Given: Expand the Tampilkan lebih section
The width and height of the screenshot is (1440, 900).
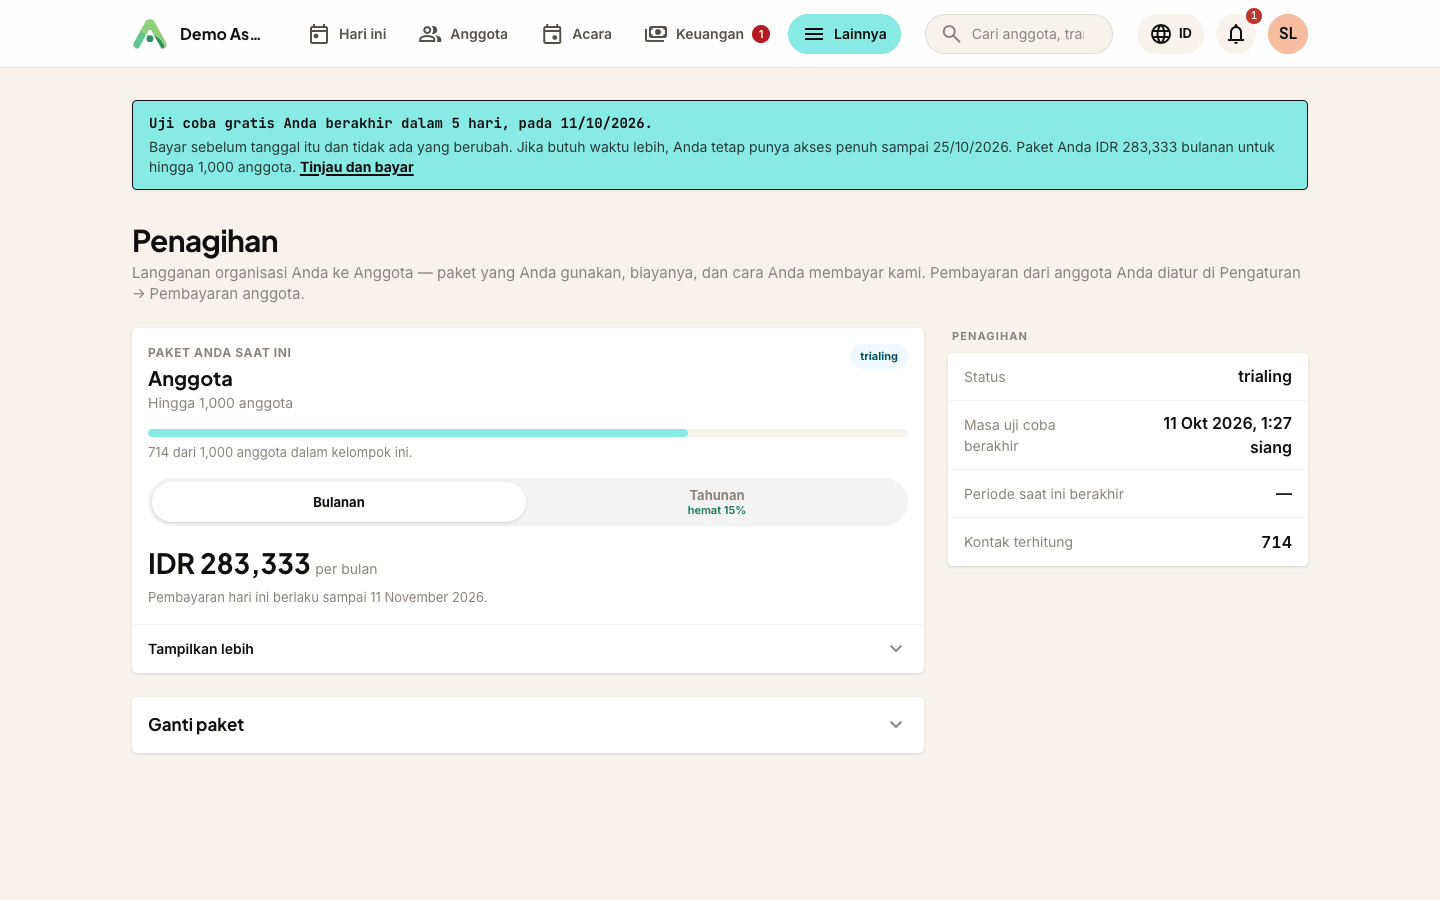Looking at the screenshot, I should (x=528, y=649).
